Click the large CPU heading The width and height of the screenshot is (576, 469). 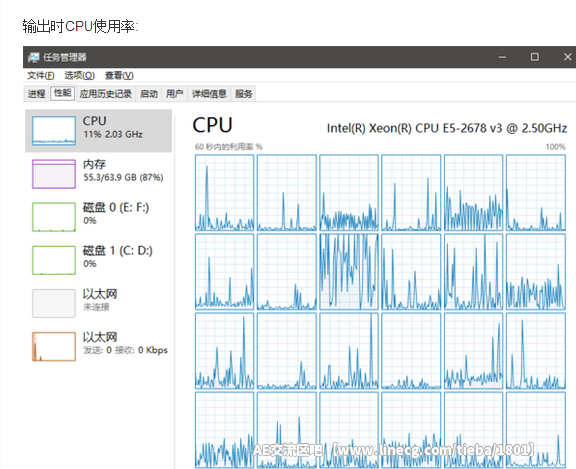(x=212, y=125)
